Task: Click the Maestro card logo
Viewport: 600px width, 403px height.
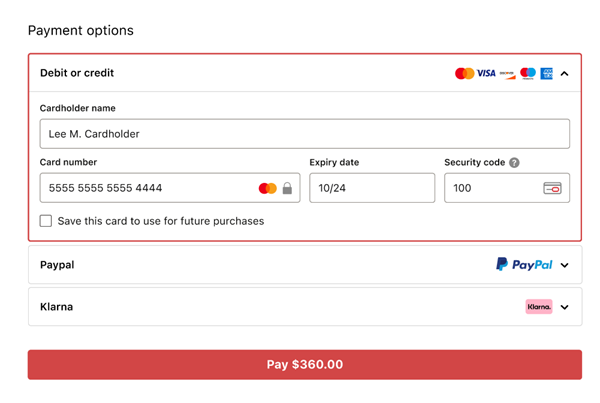Action: click(527, 73)
